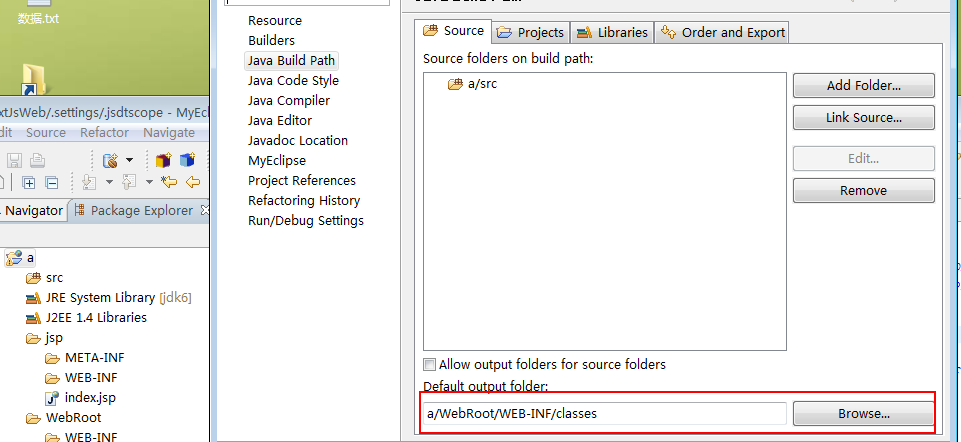Click the Default output folder text field

(604, 414)
